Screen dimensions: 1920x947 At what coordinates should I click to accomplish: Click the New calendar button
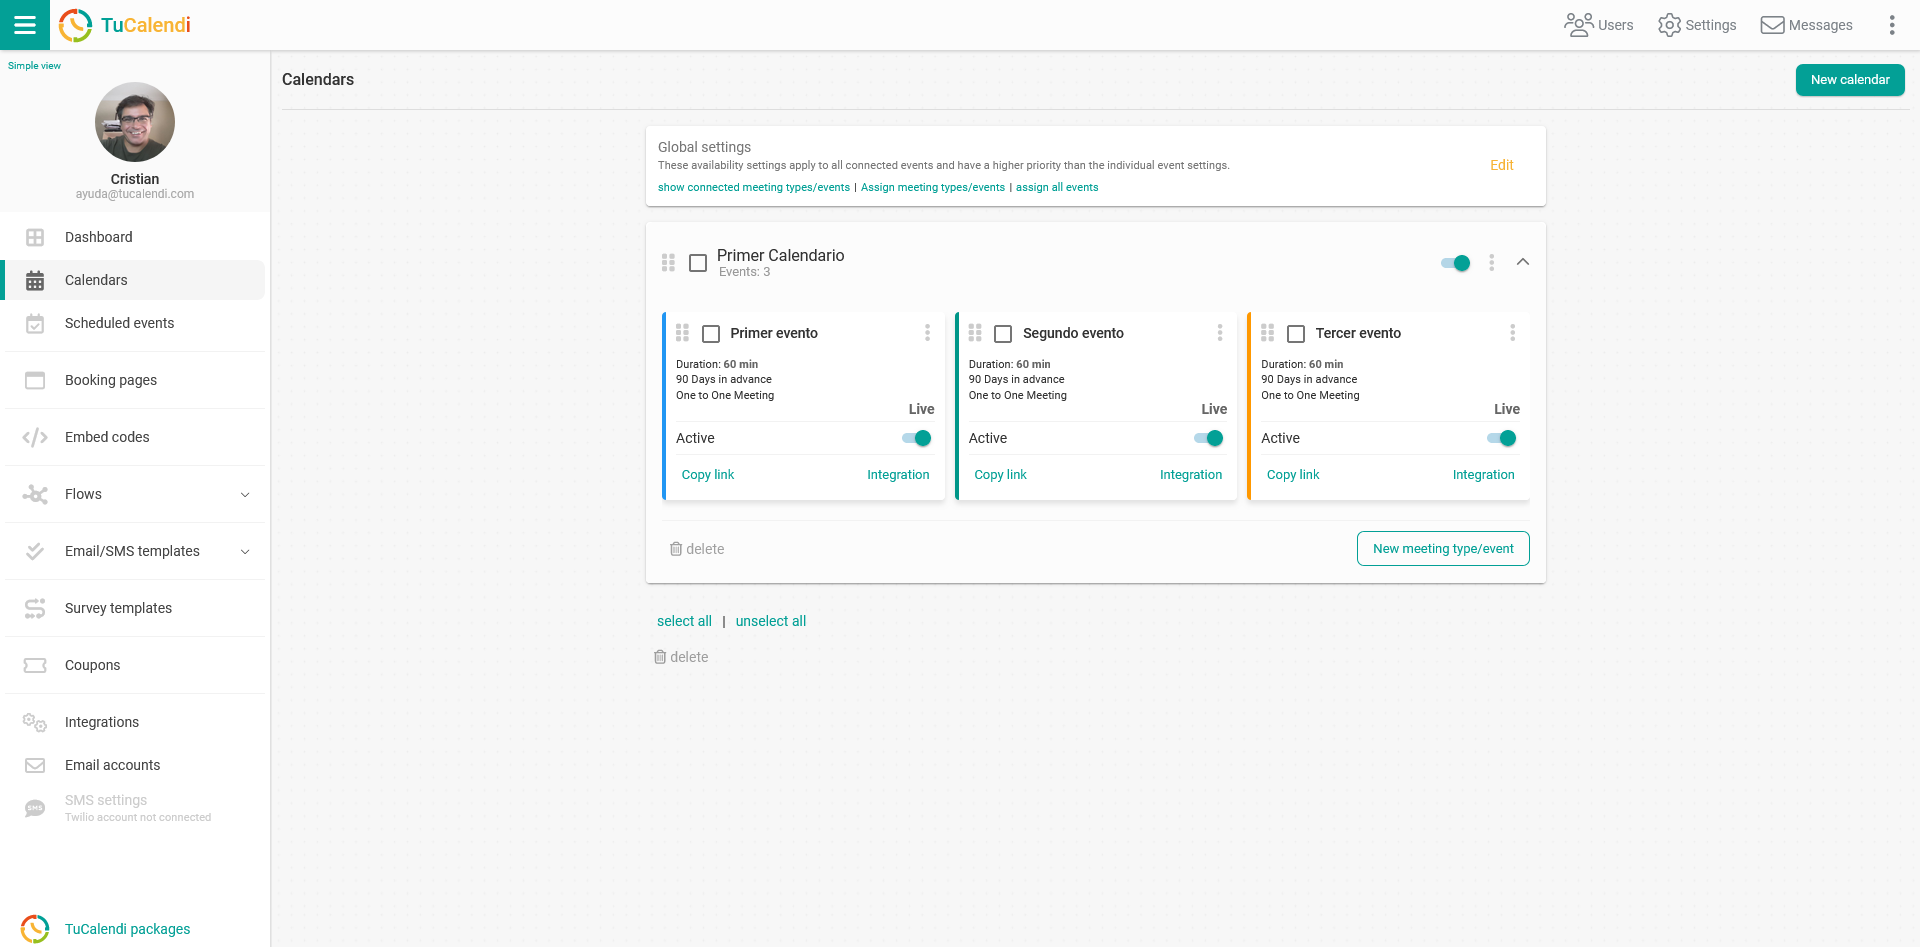(x=1849, y=80)
